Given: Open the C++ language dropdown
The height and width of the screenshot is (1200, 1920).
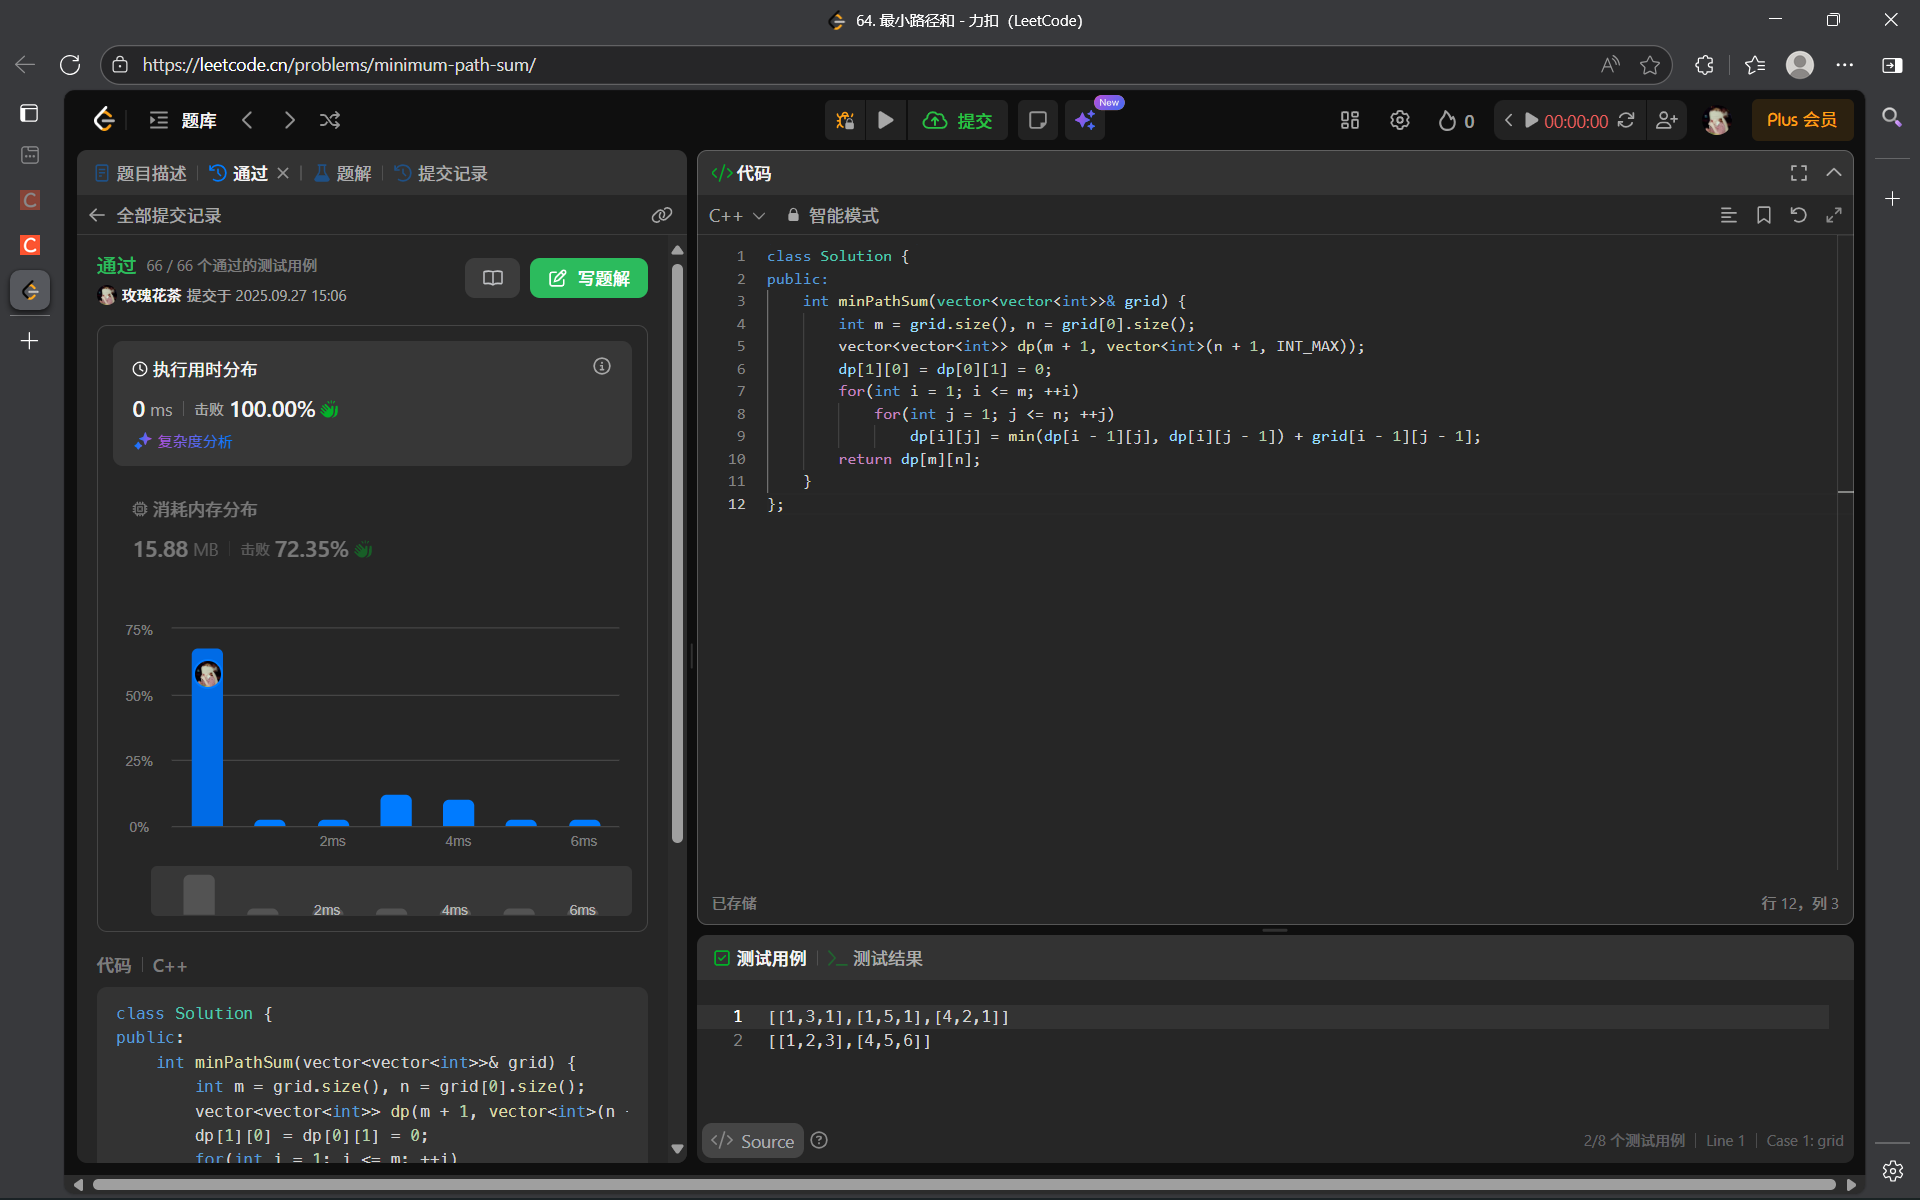Looking at the screenshot, I should [736, 215].
